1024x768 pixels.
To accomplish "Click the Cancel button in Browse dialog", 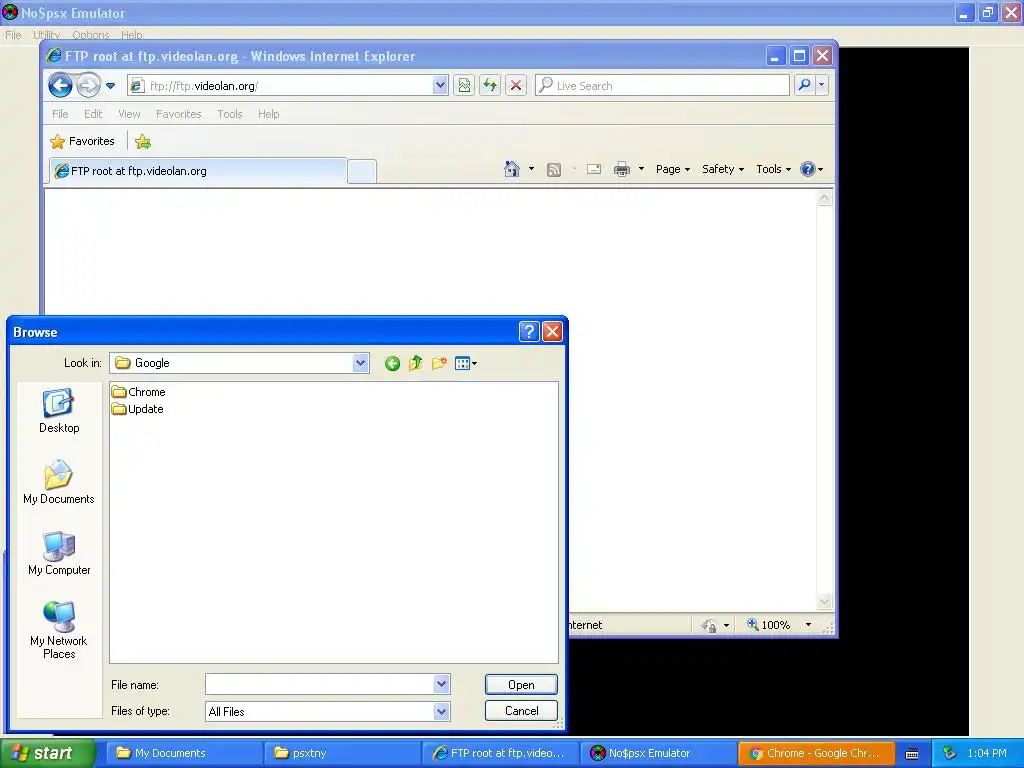I will tap(521, 711).
